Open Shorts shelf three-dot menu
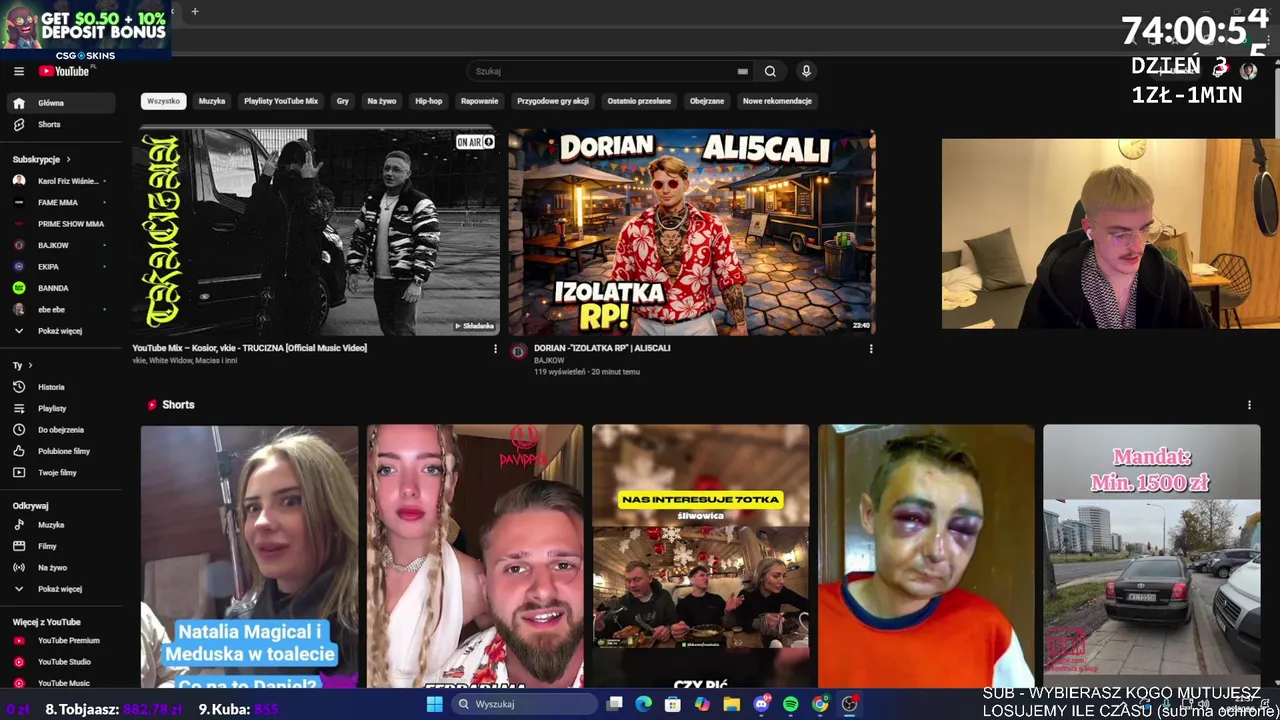The width and height of the screenshot is (1280, 720). 1249,405
